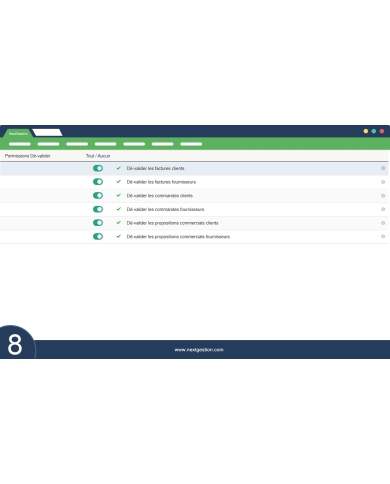Viewport: 390px width, 484px height.
Task: Select text Dé-valider les commandes clients
Action: (x=160, y=196)
